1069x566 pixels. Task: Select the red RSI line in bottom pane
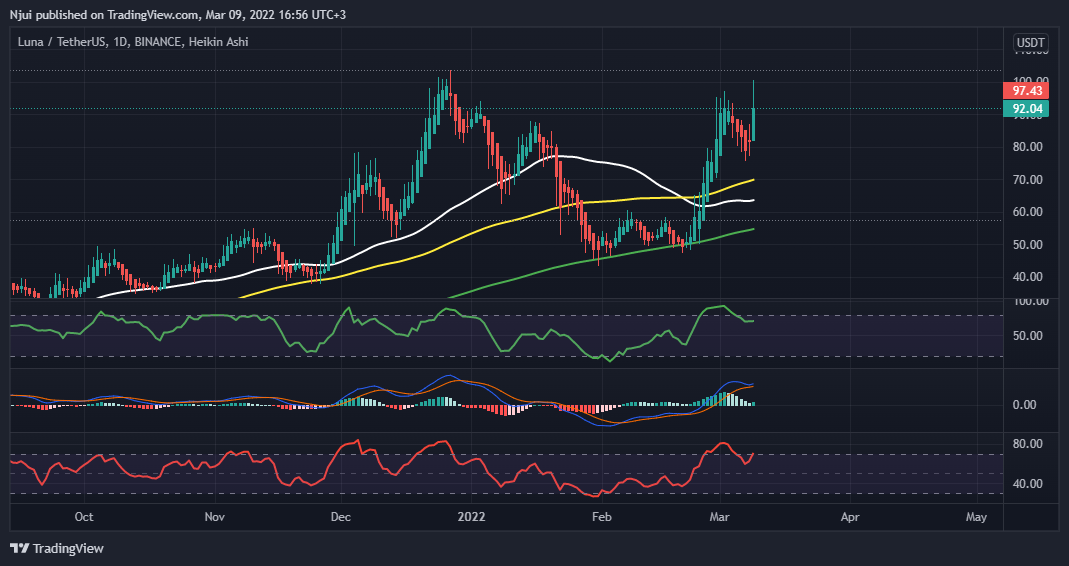(x=470, y=466)
